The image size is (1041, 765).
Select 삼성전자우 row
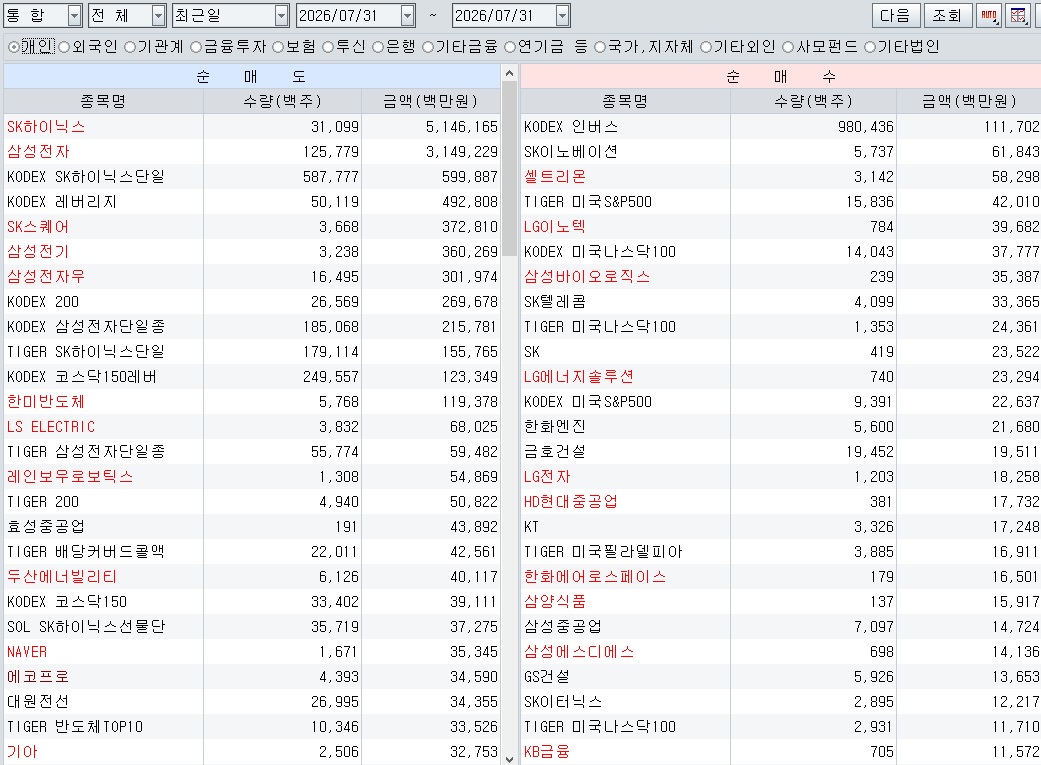pyautogui.click(x=252, y=277)
